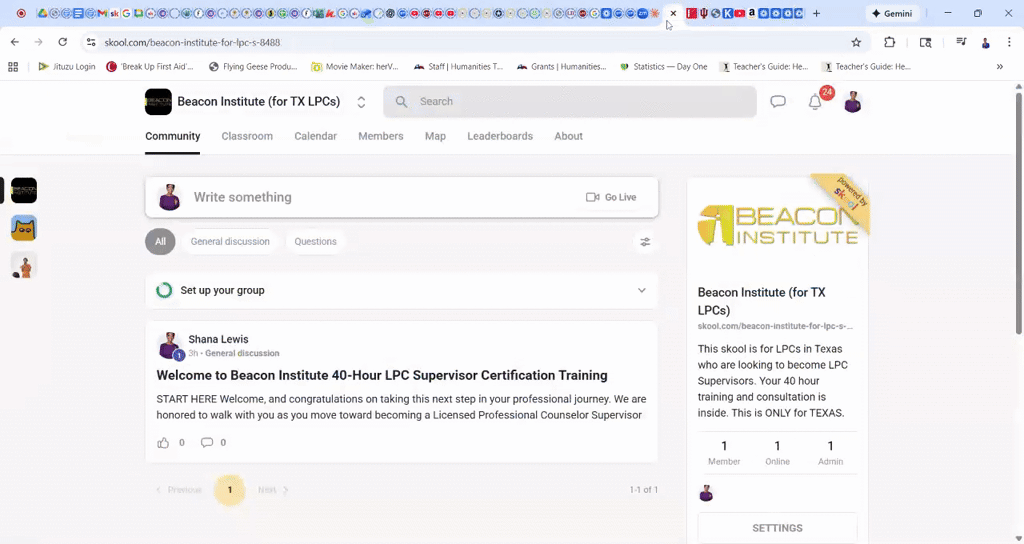
Task: Open the Gemini button in title bar
Action: click(x=892, y=13)
